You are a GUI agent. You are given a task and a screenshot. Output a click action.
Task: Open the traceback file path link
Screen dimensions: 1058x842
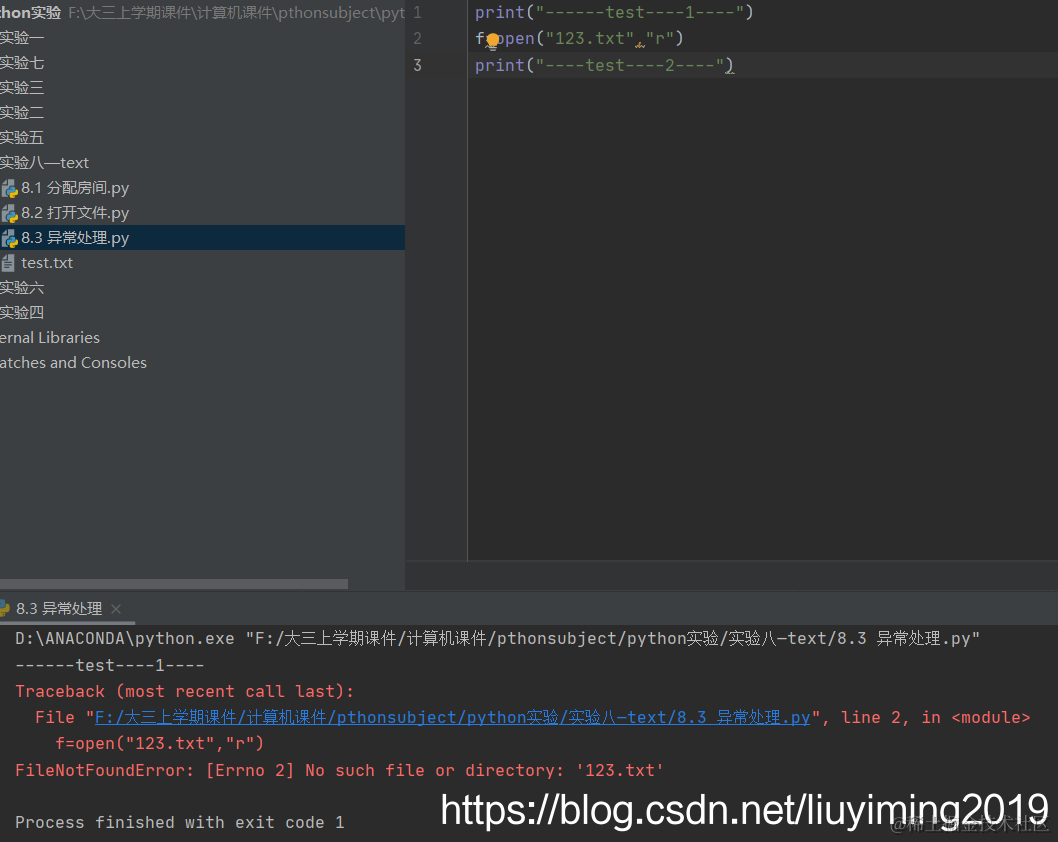[452, 717]
